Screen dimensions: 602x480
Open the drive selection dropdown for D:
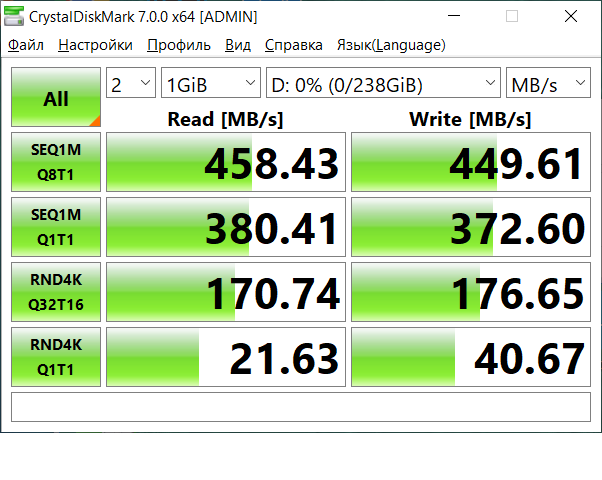click(x=383, y=85)
